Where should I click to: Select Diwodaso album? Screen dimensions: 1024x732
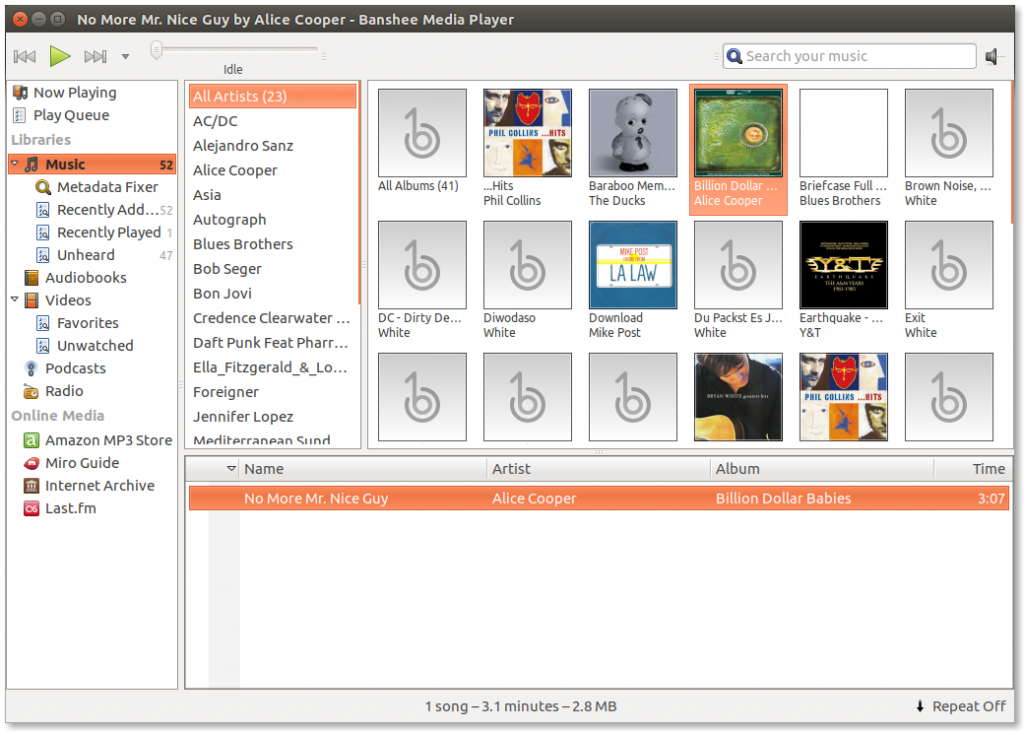click(x=527, y=265)
